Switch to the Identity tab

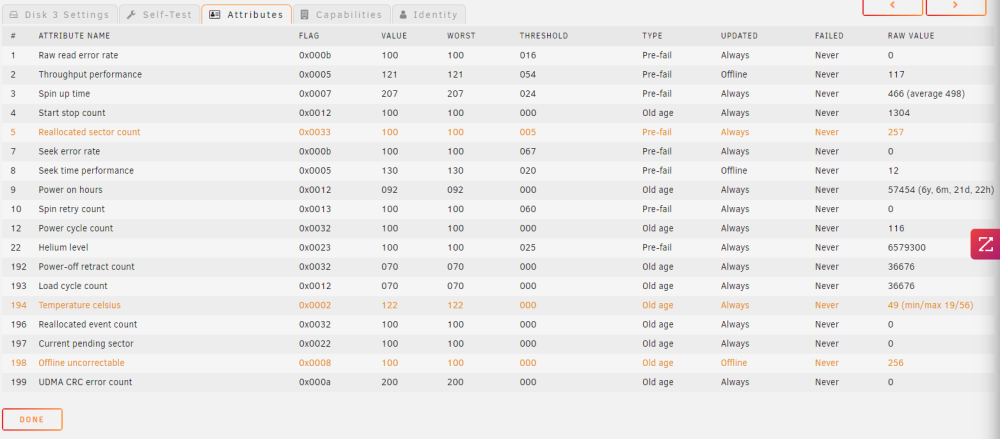(429, 14)
